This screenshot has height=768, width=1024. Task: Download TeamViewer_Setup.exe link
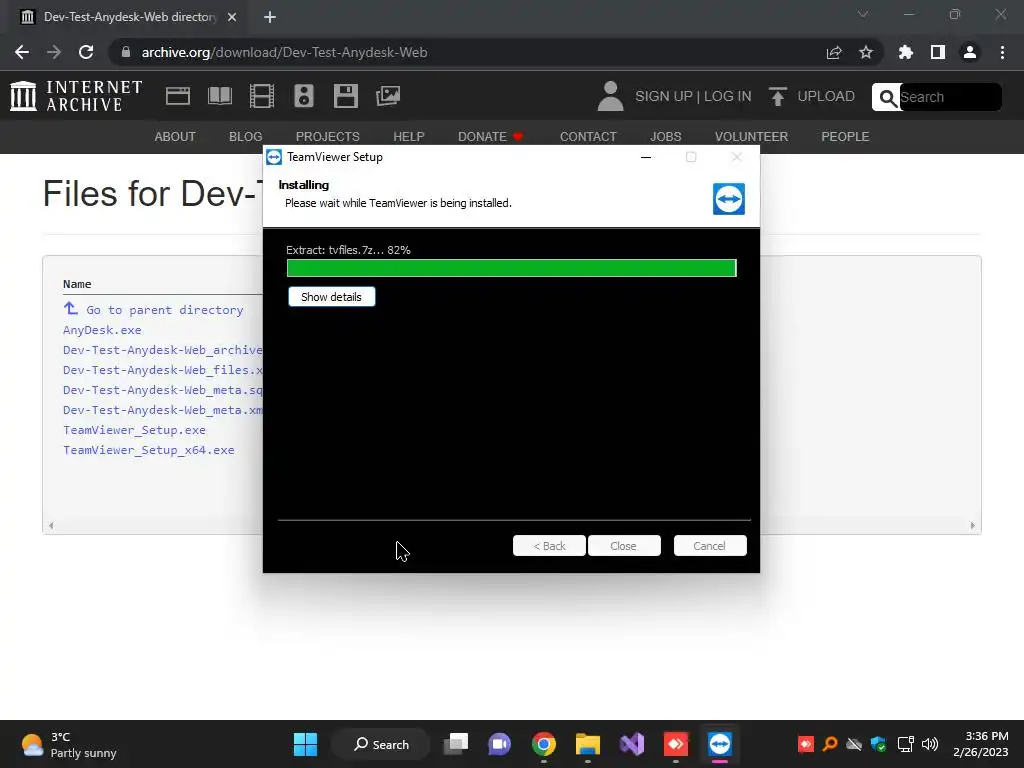pos(135,430)
